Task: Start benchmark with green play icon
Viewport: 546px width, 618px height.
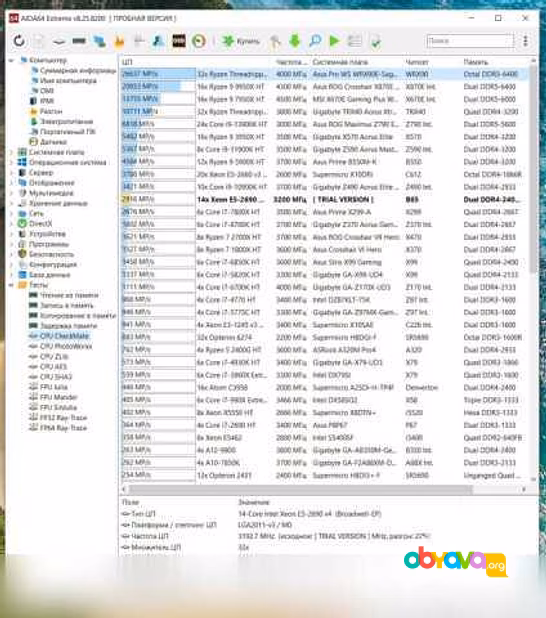Action: click(334, 41)
